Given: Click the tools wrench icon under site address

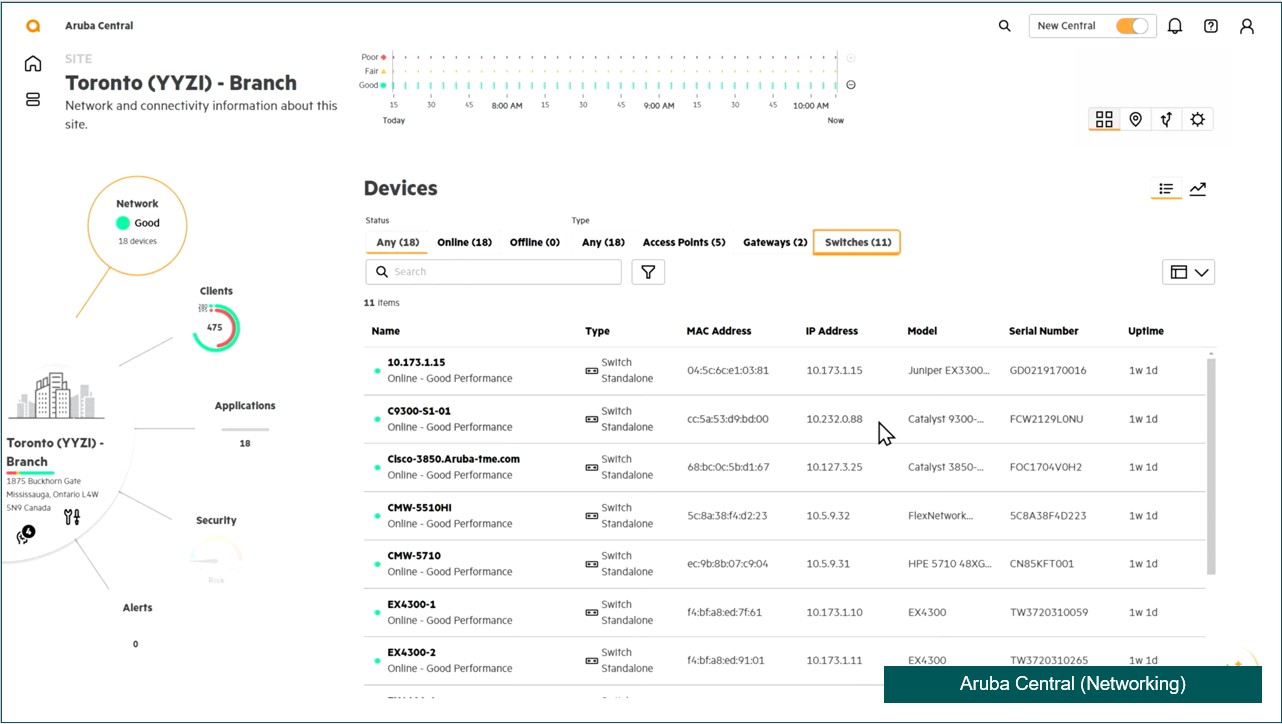Looking at the screenshot, I should [71, 517].
